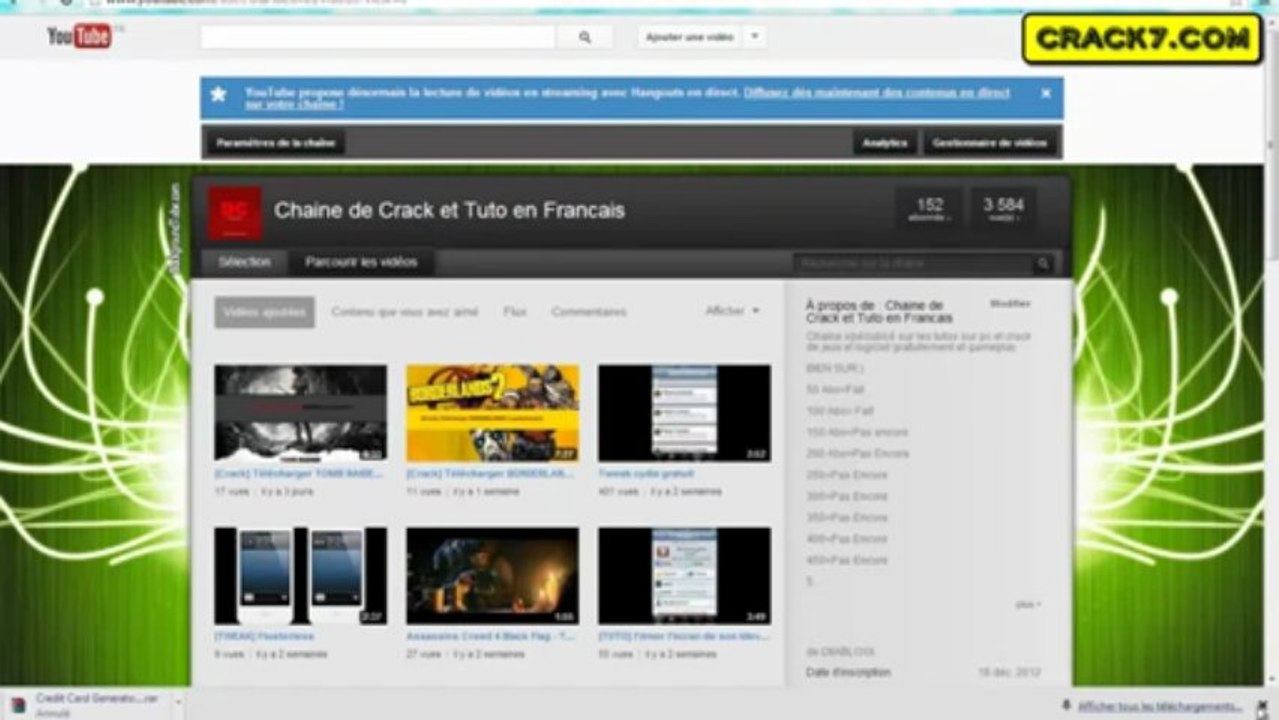
Task: Click the star icon in the blue banner
Action: 218,94
